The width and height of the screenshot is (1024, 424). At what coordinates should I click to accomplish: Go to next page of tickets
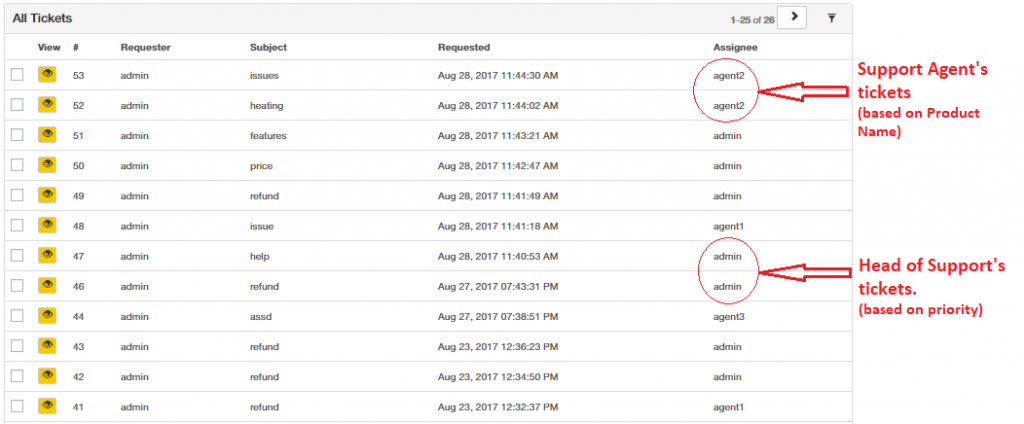pyautogui.click(x=794, y=18)
